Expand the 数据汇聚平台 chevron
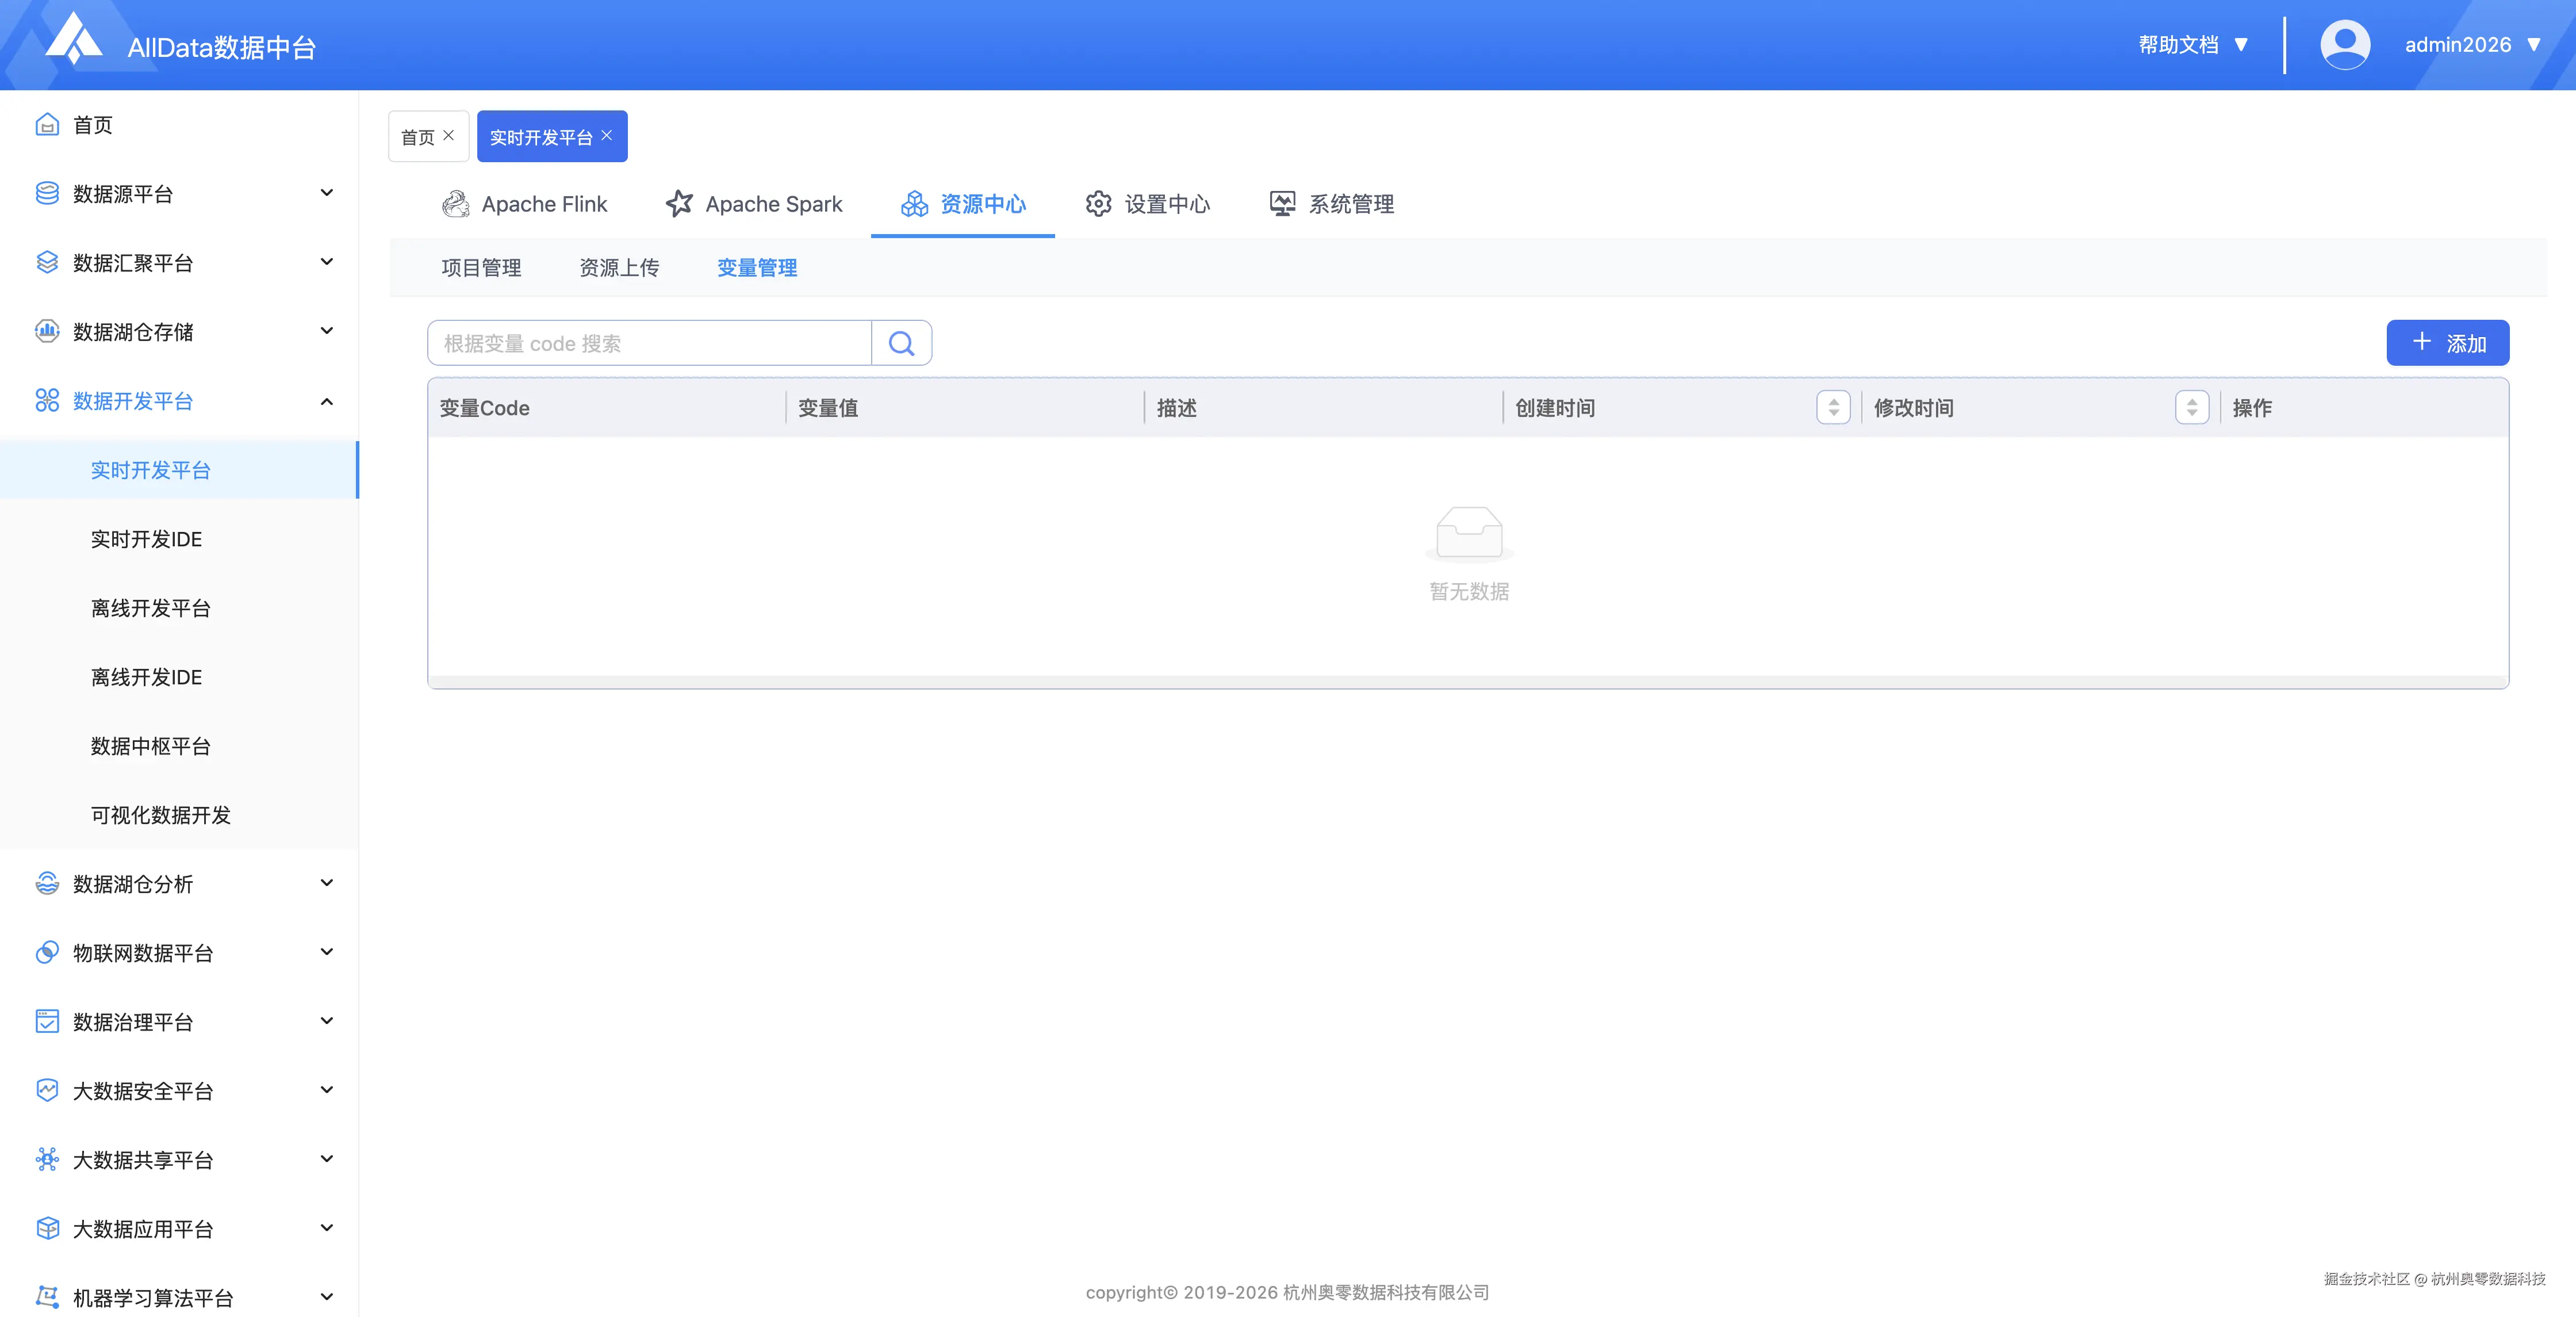This screenshot has width=2576, height=1317. pyautogui.click(x=326, y=262)
